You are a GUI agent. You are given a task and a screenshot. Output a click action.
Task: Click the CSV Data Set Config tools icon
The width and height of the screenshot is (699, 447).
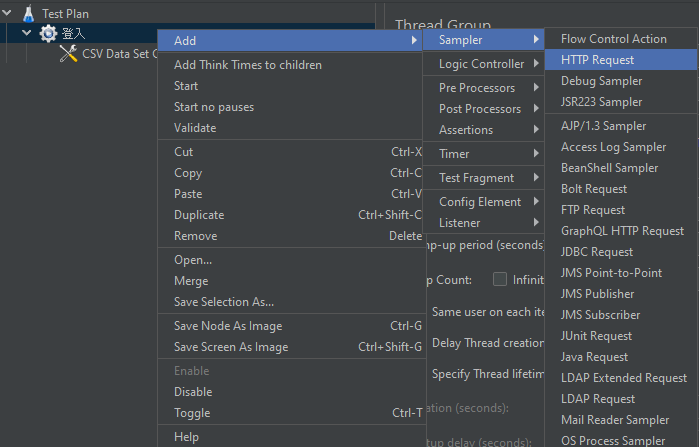pyautogui.click(x=68, y=53)
